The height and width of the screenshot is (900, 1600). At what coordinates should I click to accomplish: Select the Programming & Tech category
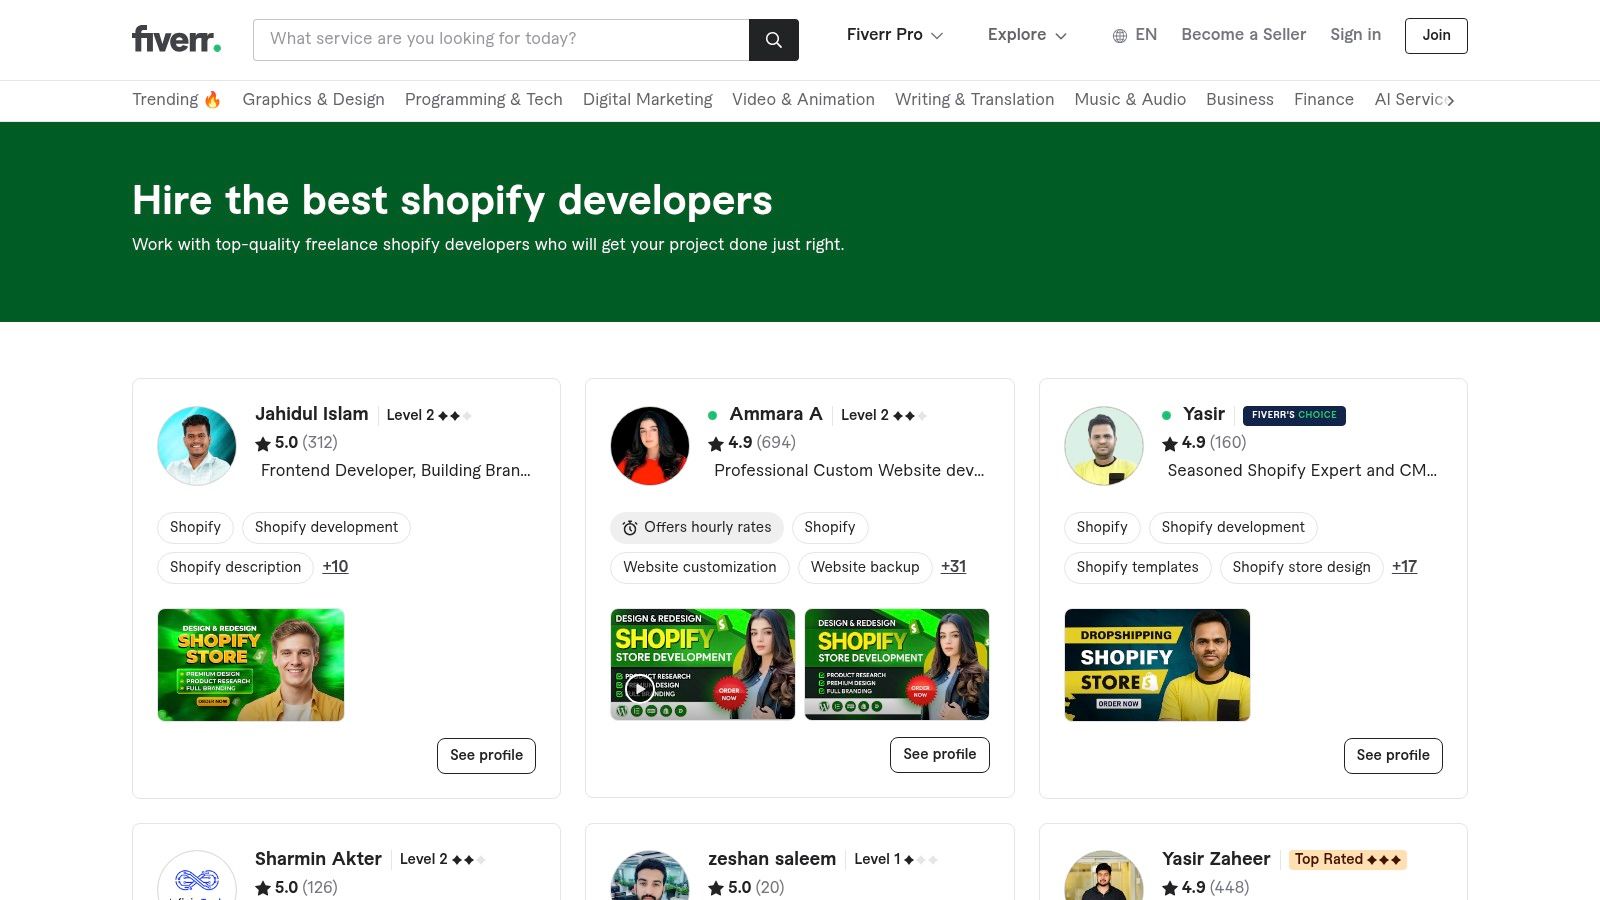[483, 100]
